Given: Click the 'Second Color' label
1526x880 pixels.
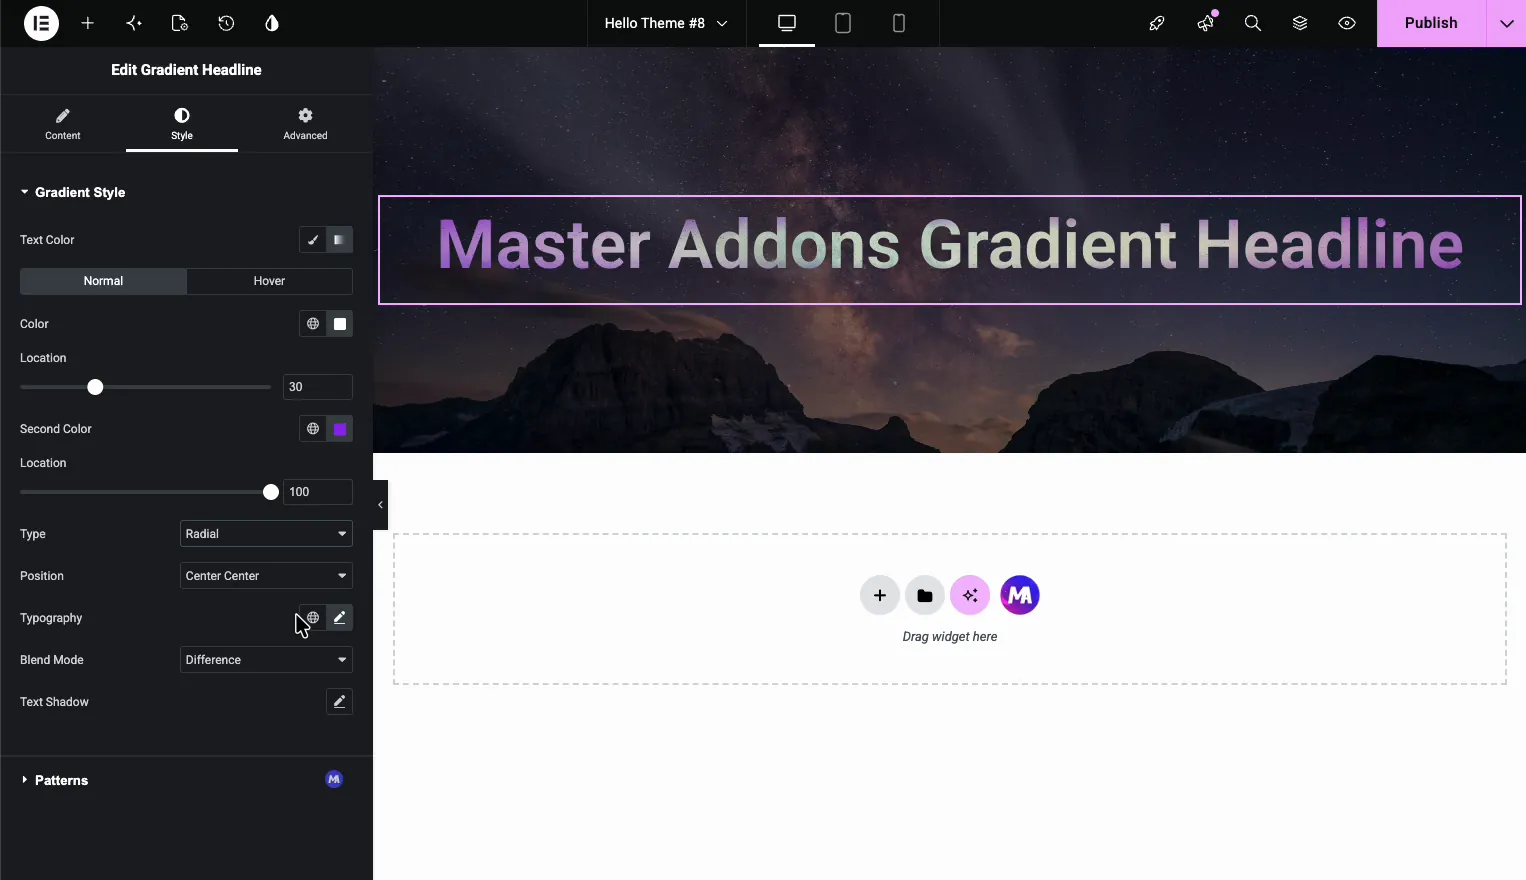Looking at the screenshot, I should click(56, 429).
